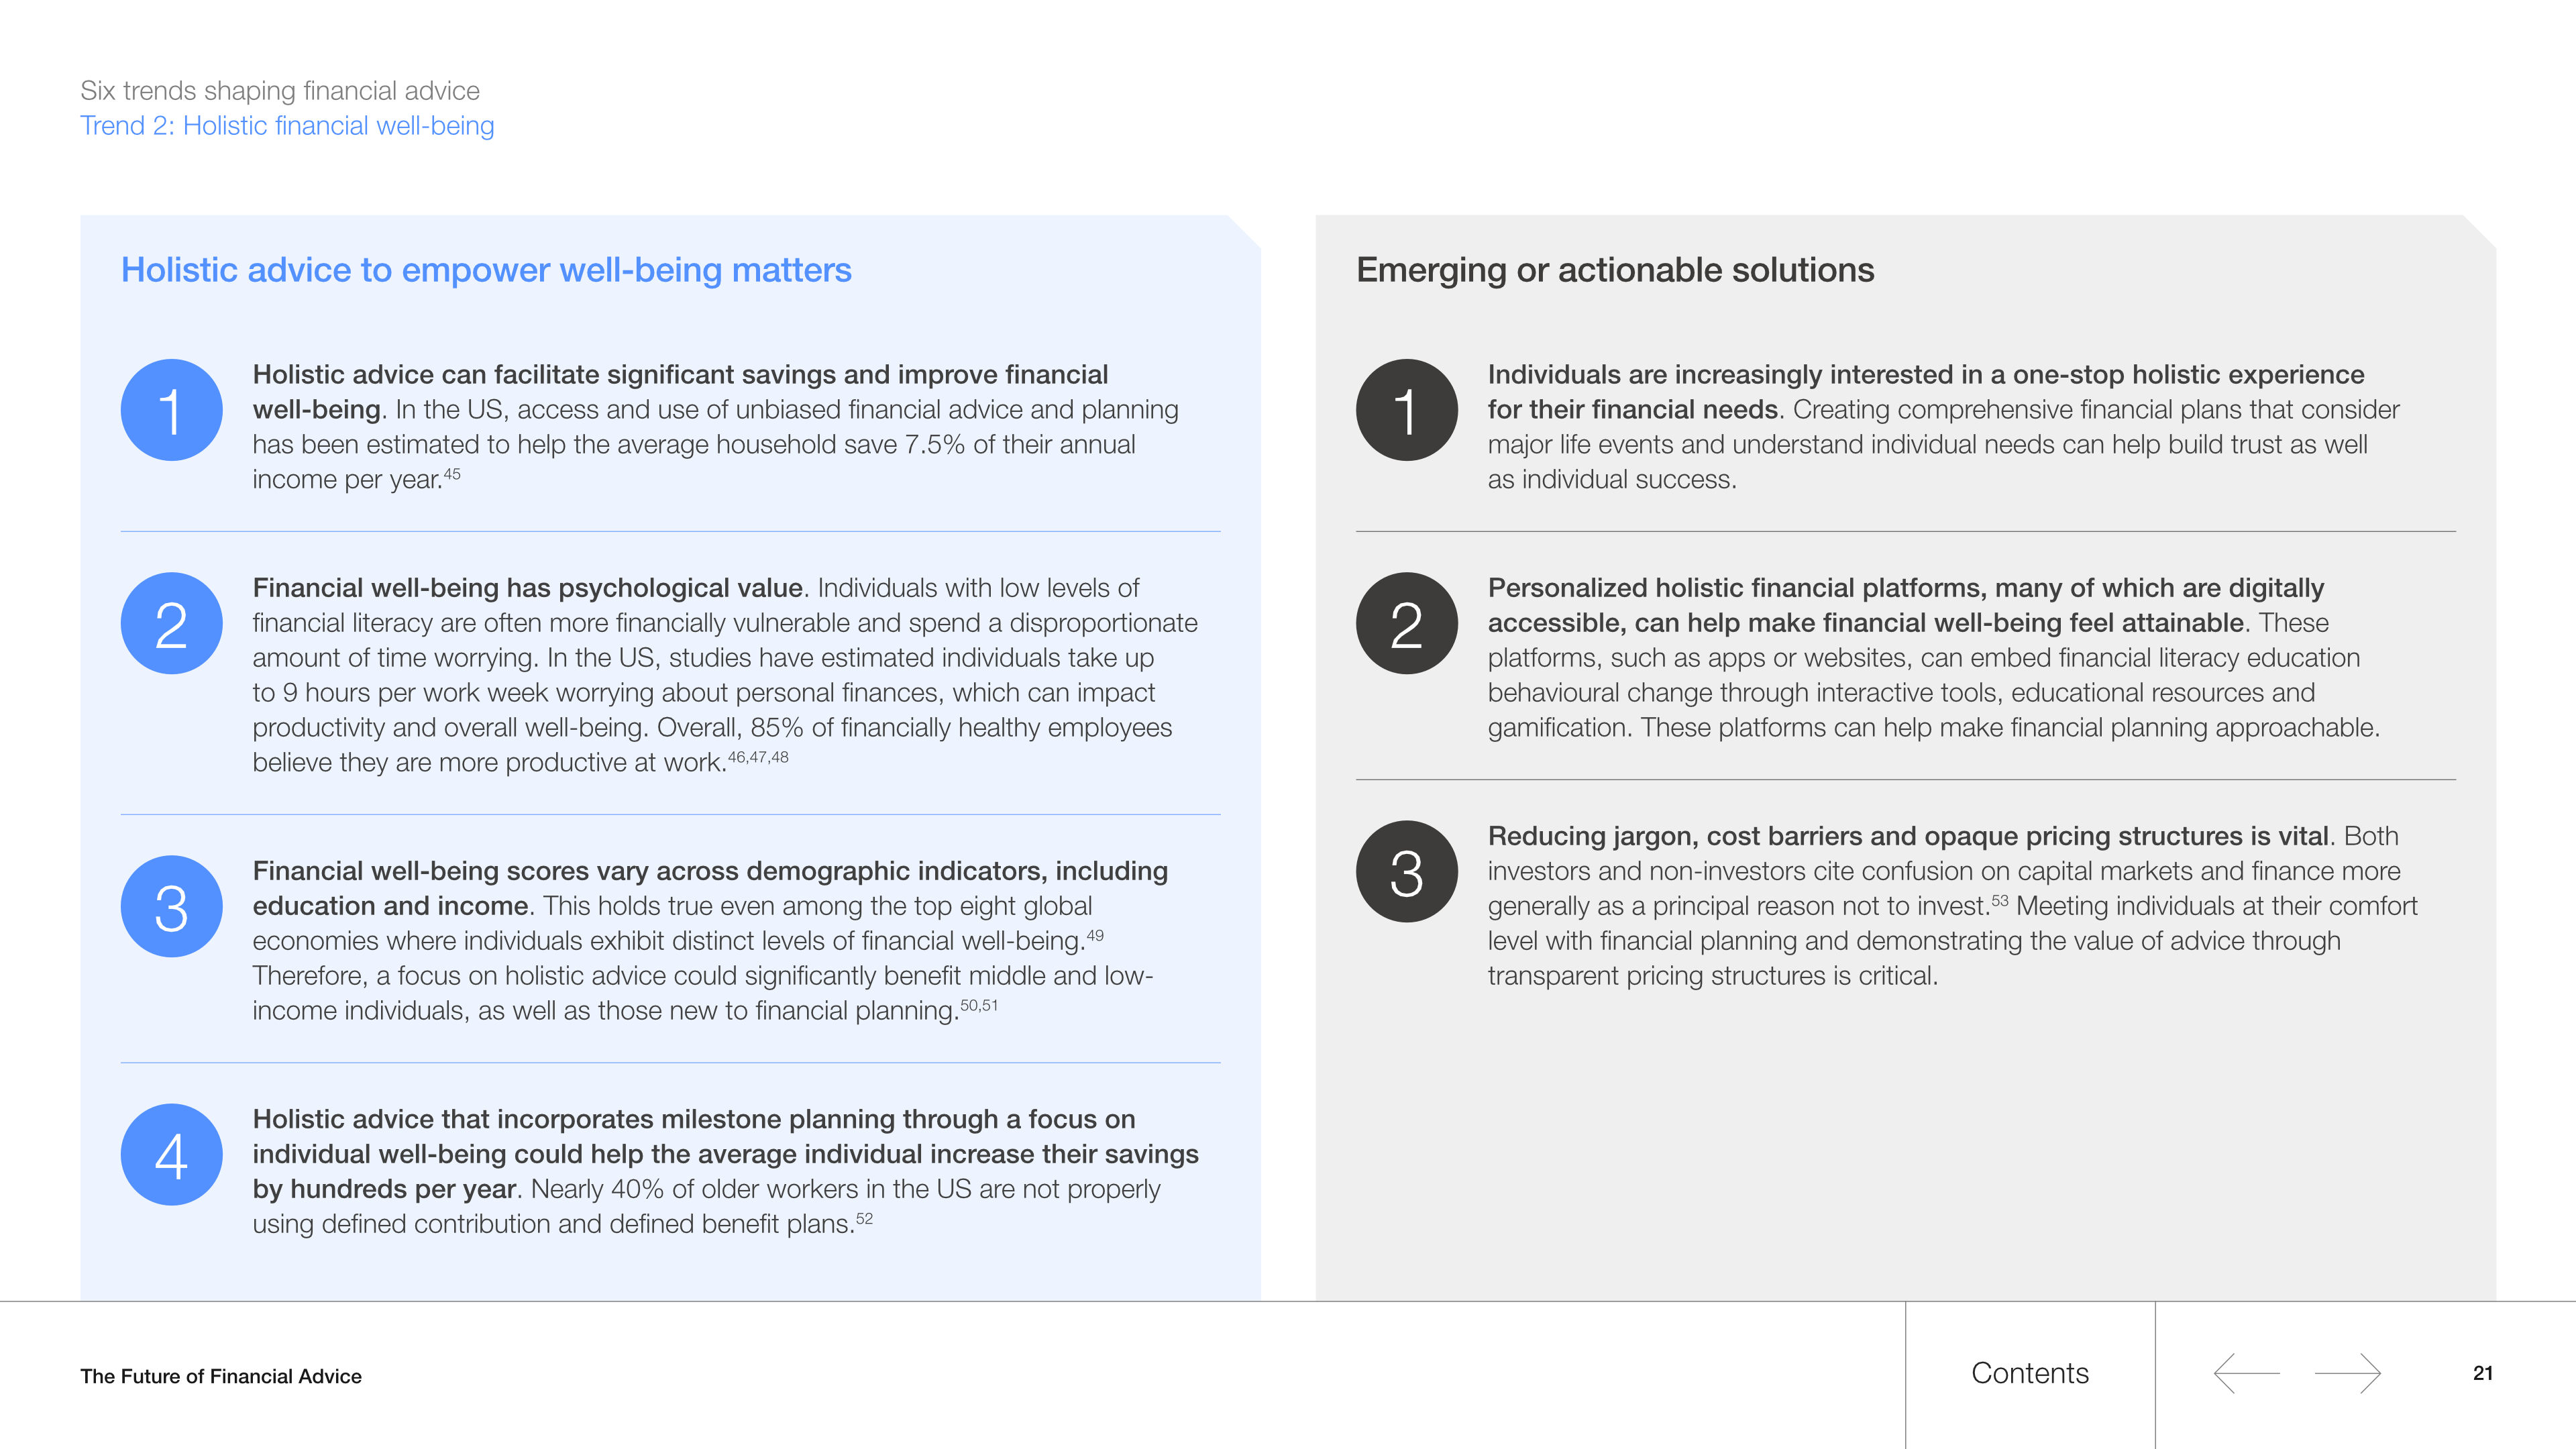Screen dimensions: 2576x1449
Task: Open the Contents navigation button
Action: click(2030, 1373)
